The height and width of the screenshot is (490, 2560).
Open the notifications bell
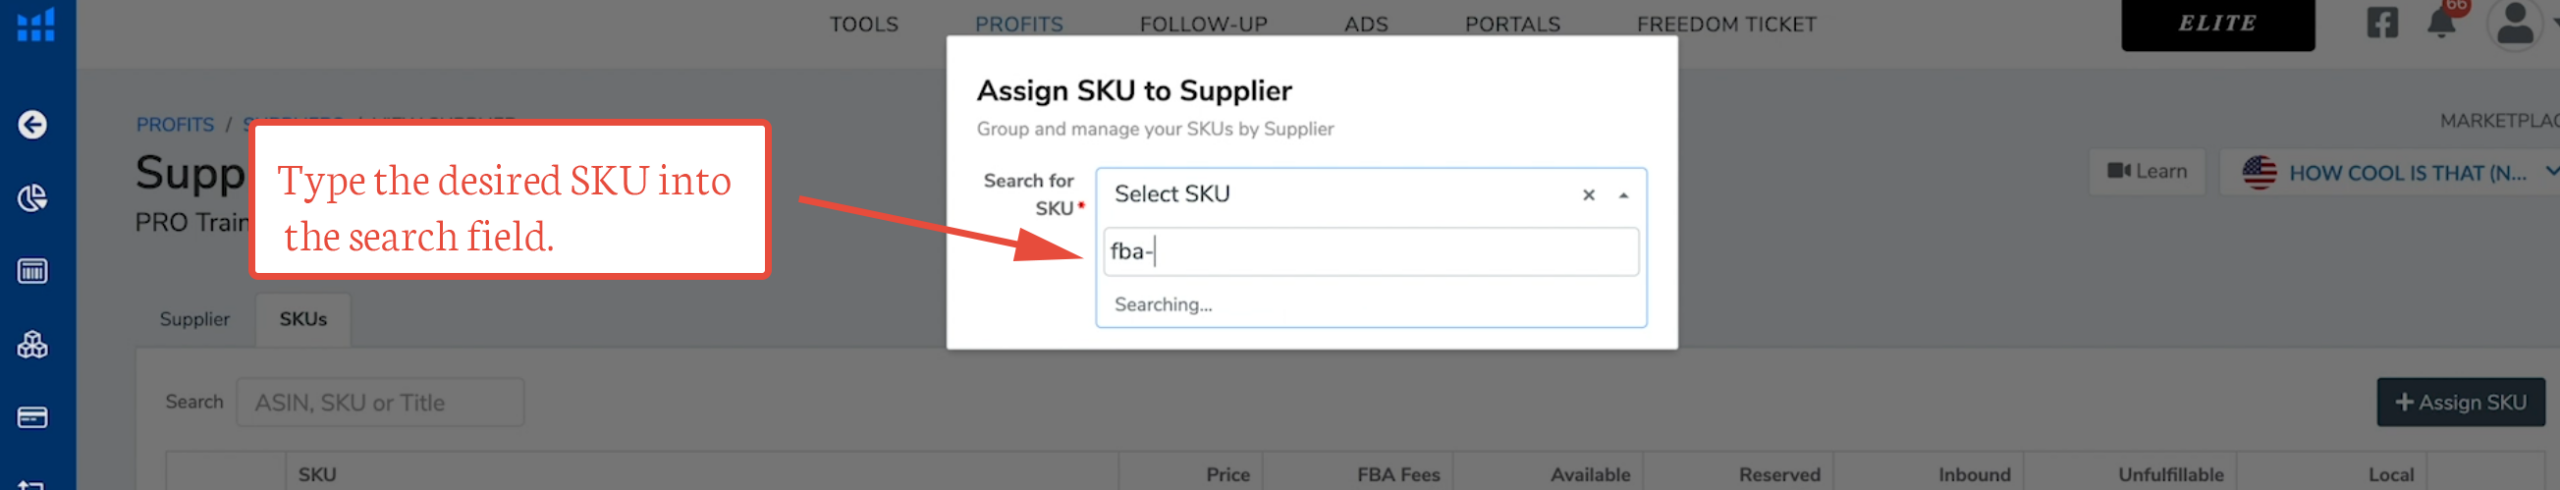point(2441,23)
